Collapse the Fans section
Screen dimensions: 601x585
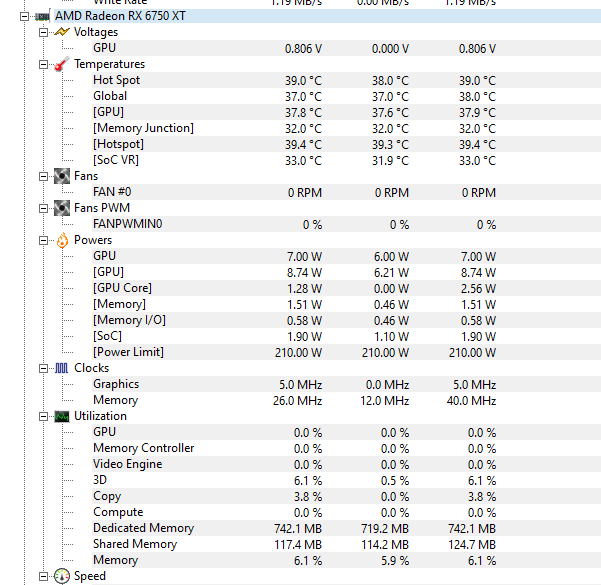pos(43,176)
